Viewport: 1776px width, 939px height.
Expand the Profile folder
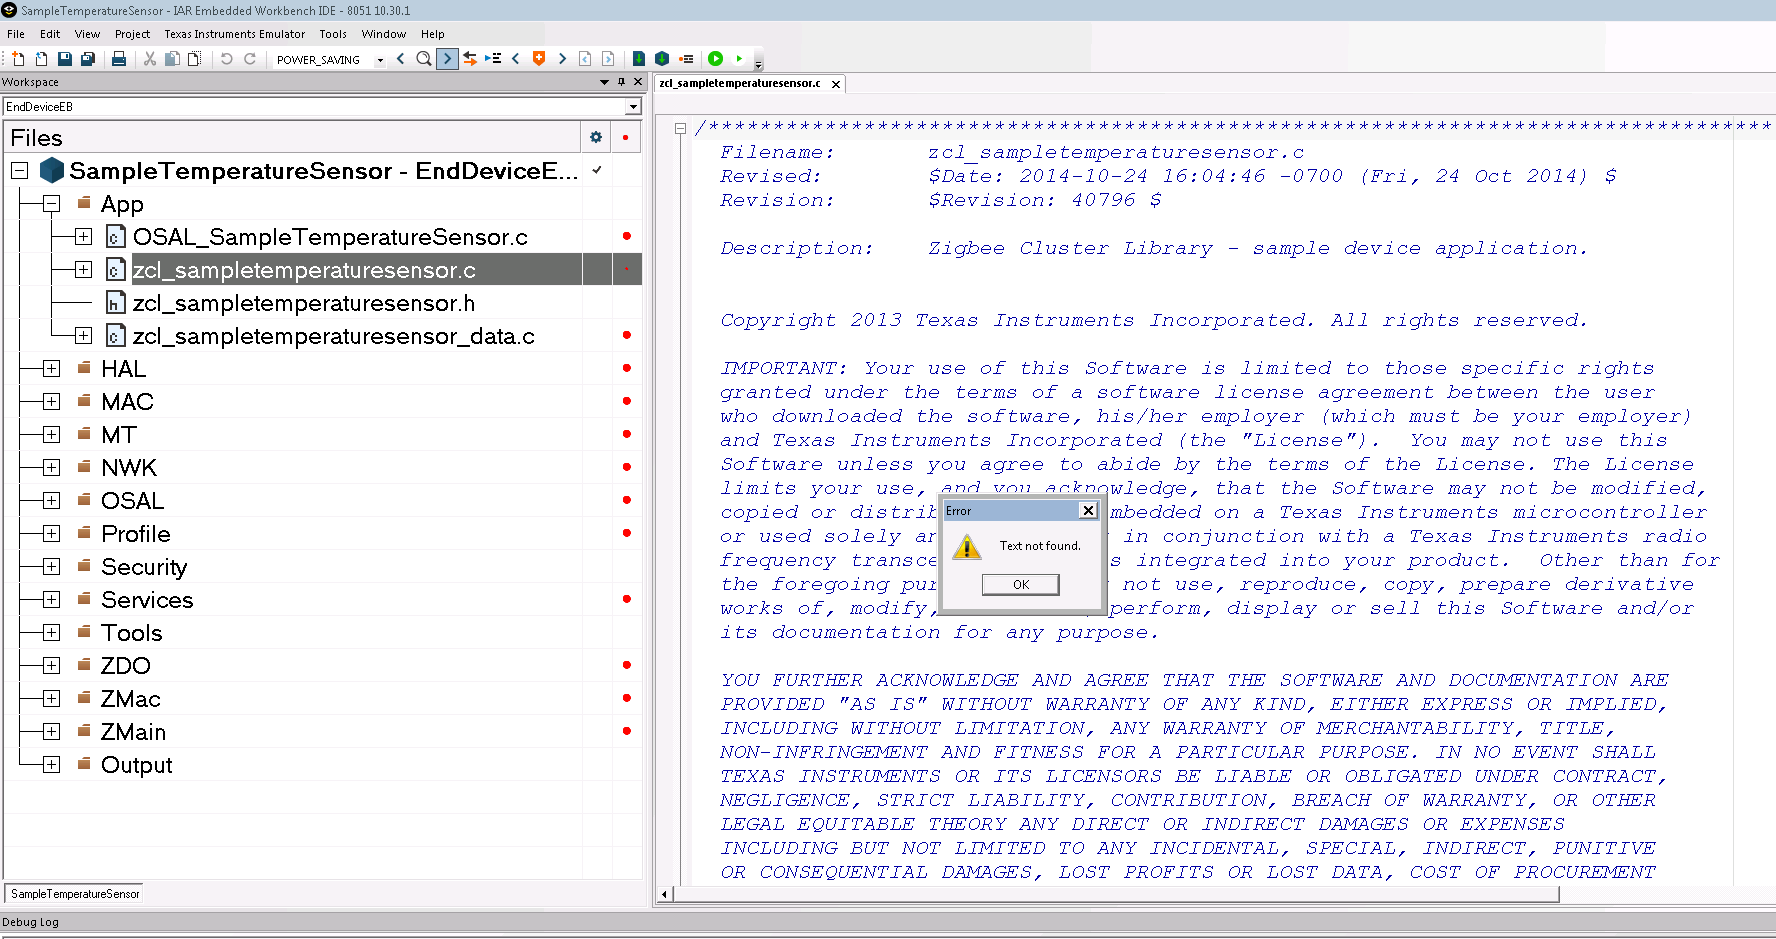pos(51,534)
